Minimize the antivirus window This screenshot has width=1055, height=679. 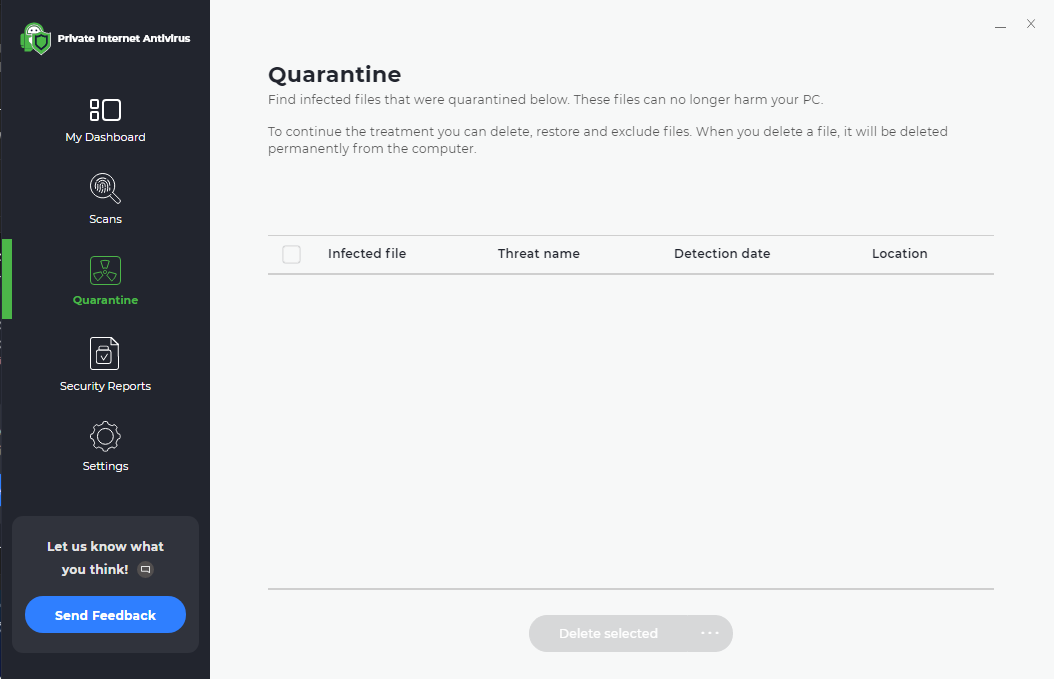[1001, 24]
